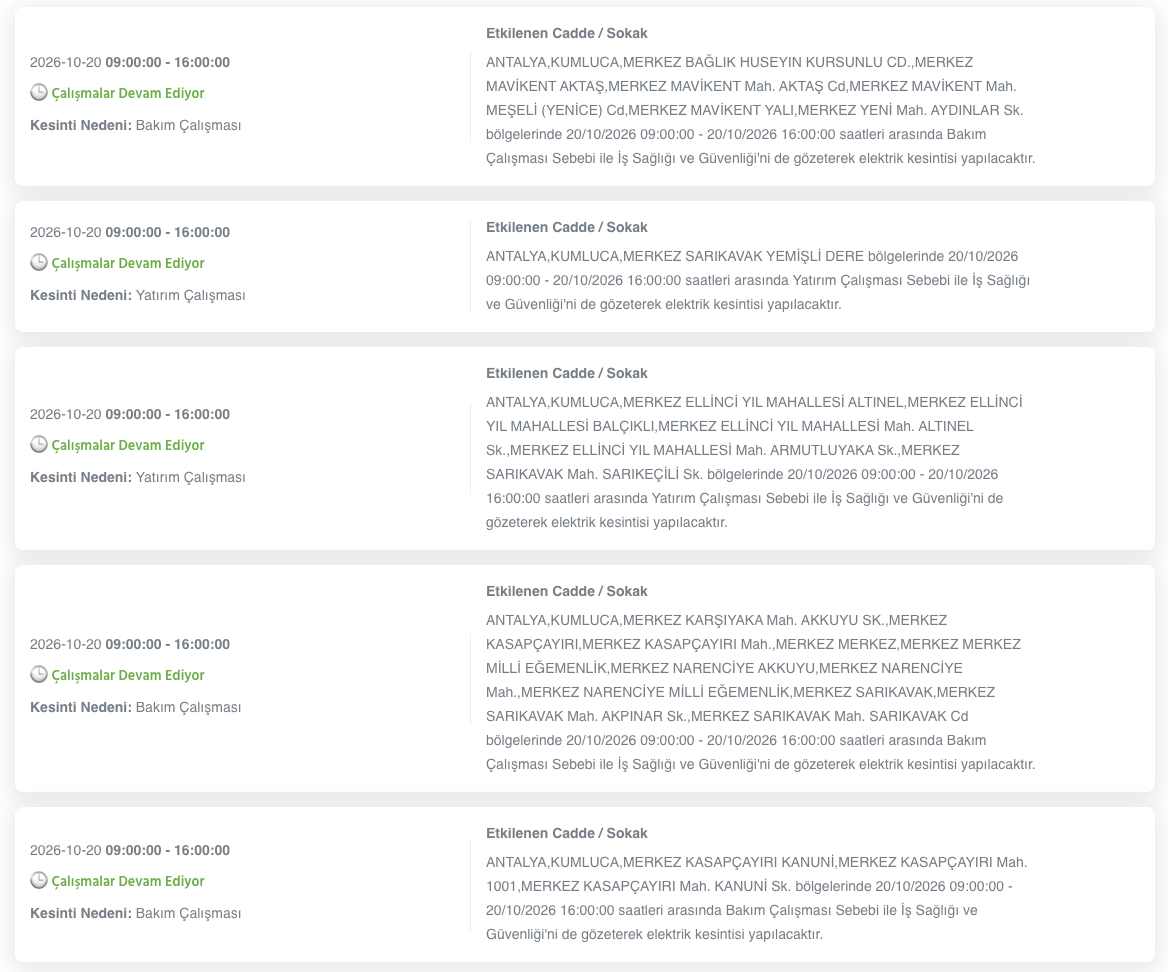Image resolution: width=1168 pixels, height=972 pixels.
Task: Click Kesinti Nedeni: Yatırım Çalışması in second card
Action: coord(137,296)
